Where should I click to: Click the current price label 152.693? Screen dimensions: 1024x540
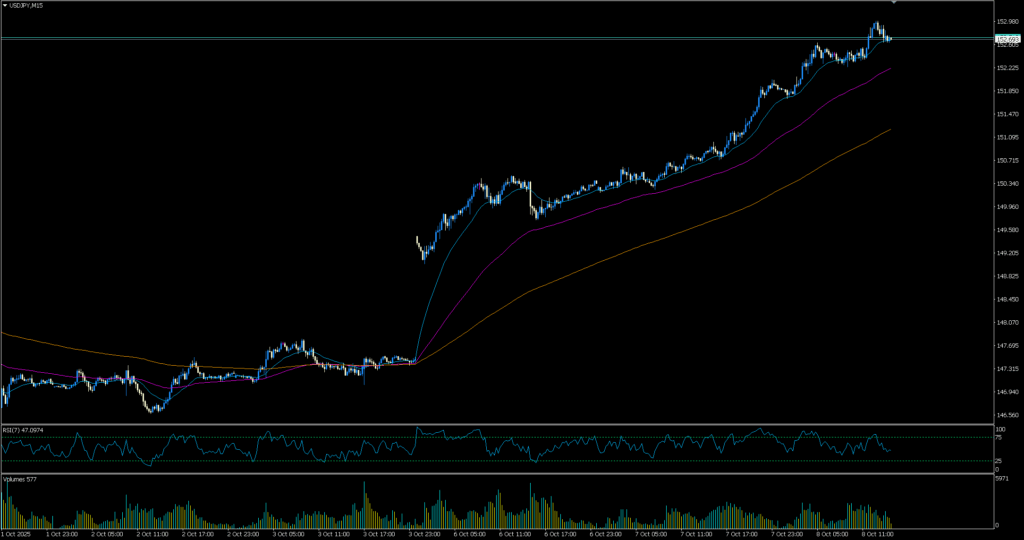click(x=1007, y=40)
